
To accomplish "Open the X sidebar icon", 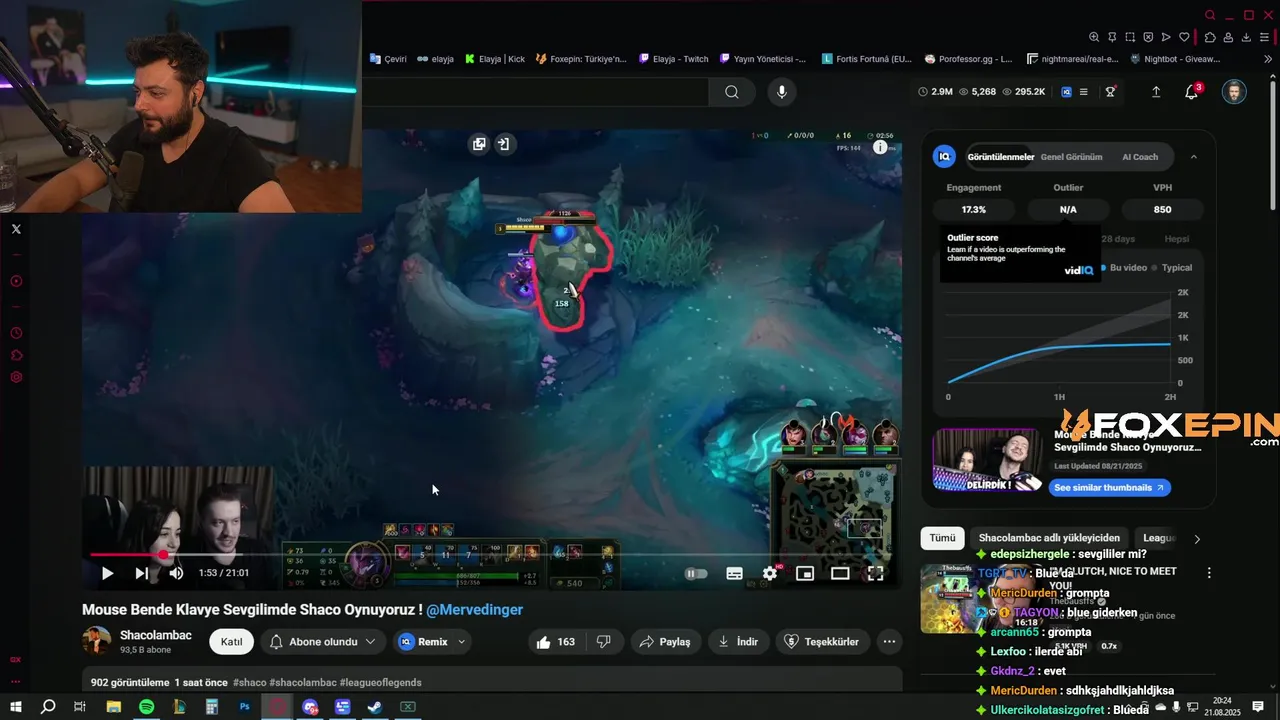I will coord(16,229).
